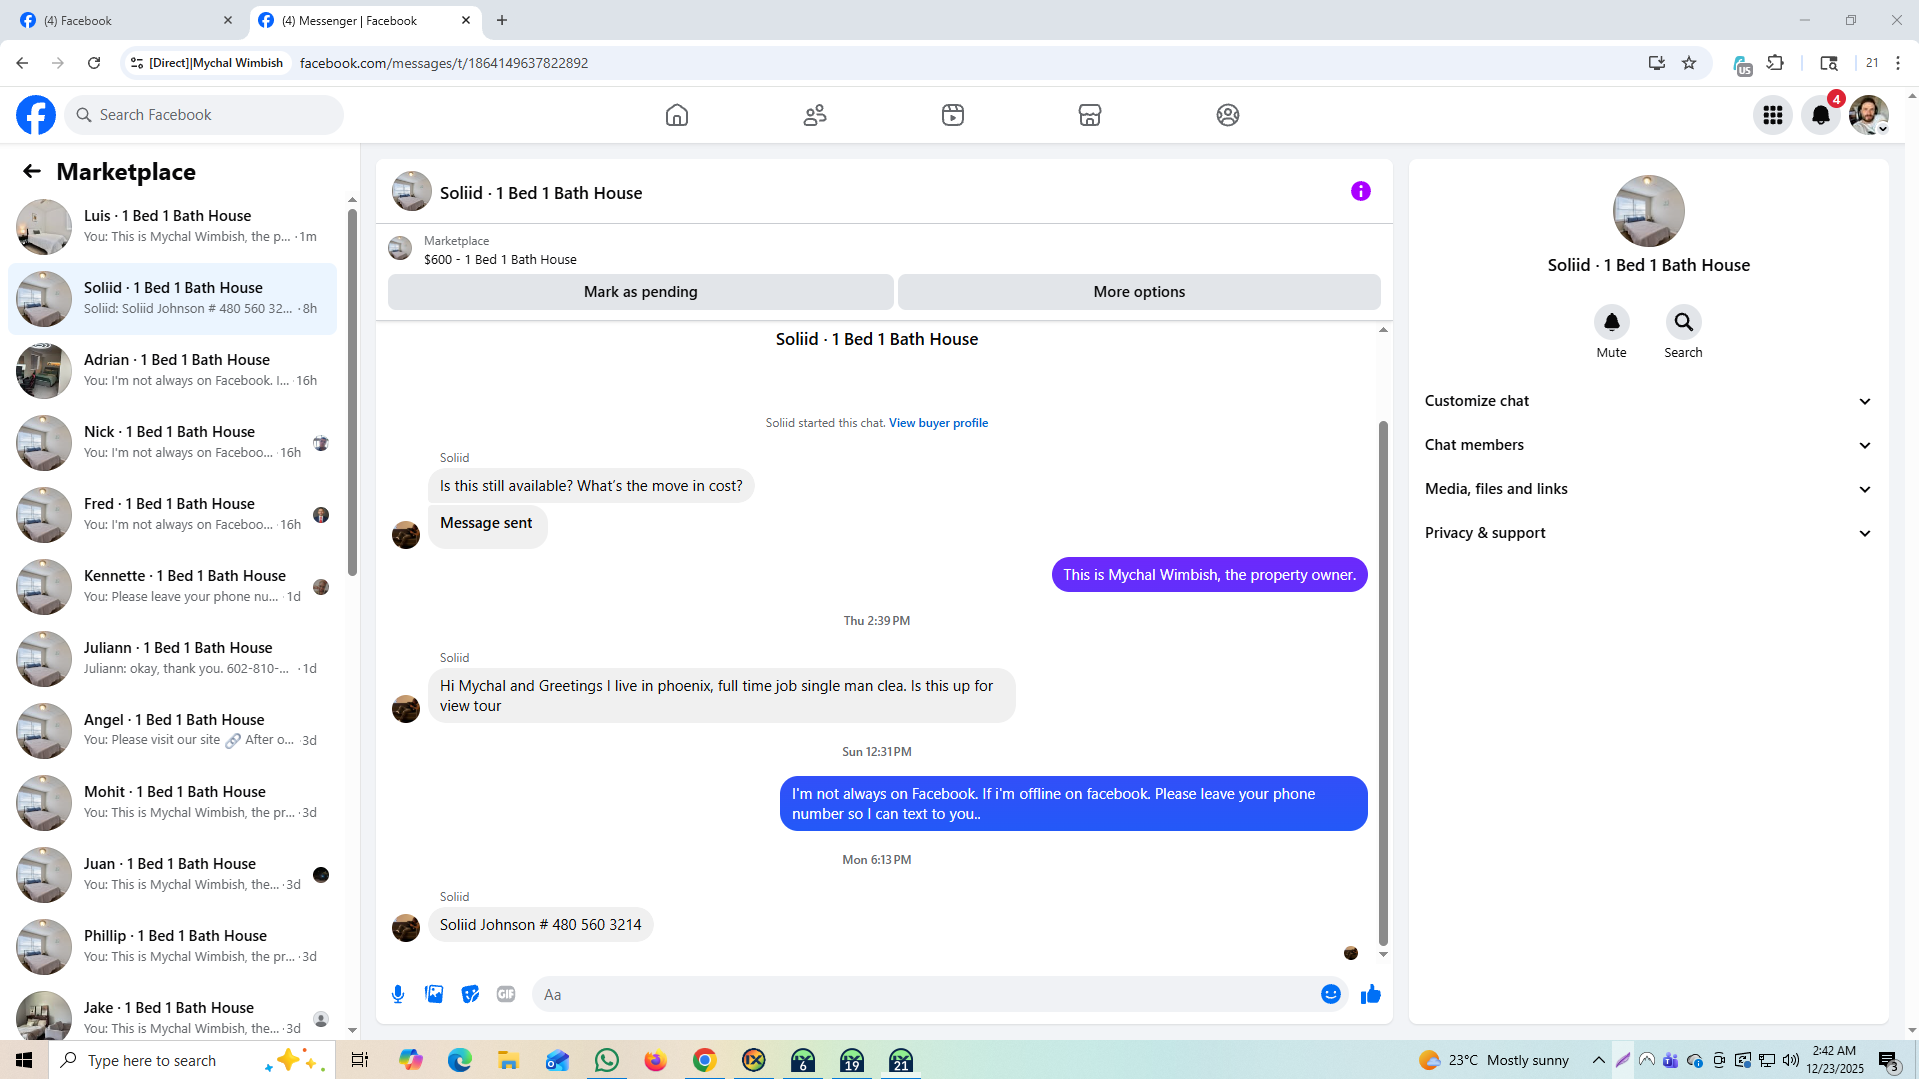Expand Media, files and links section

click(x=1648, y=489)
